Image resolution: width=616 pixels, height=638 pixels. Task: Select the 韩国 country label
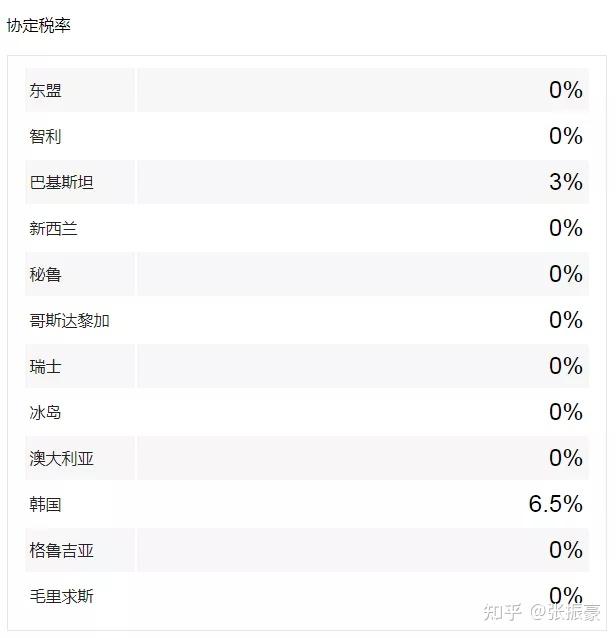[x=46, y=505]
